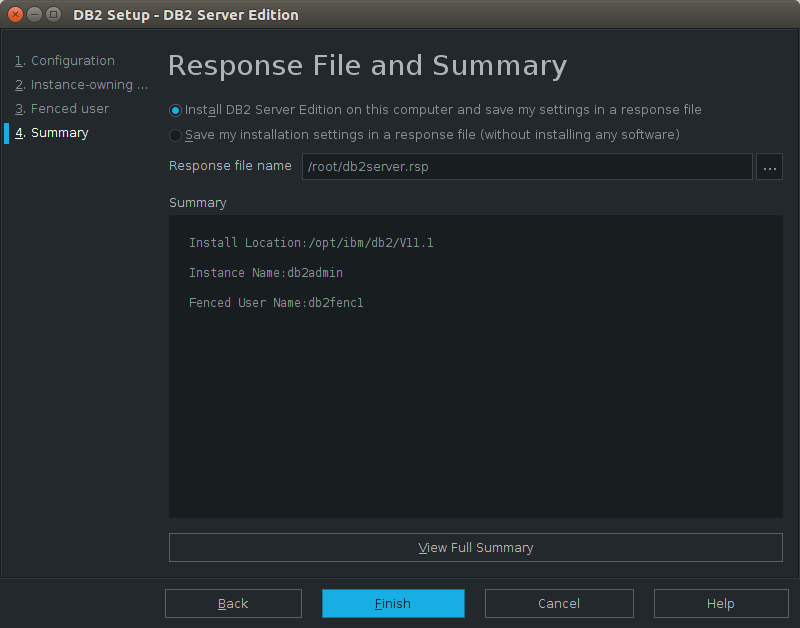Go Back to previous step
This screenshot has height=628, width=800.
click(233, 604)
